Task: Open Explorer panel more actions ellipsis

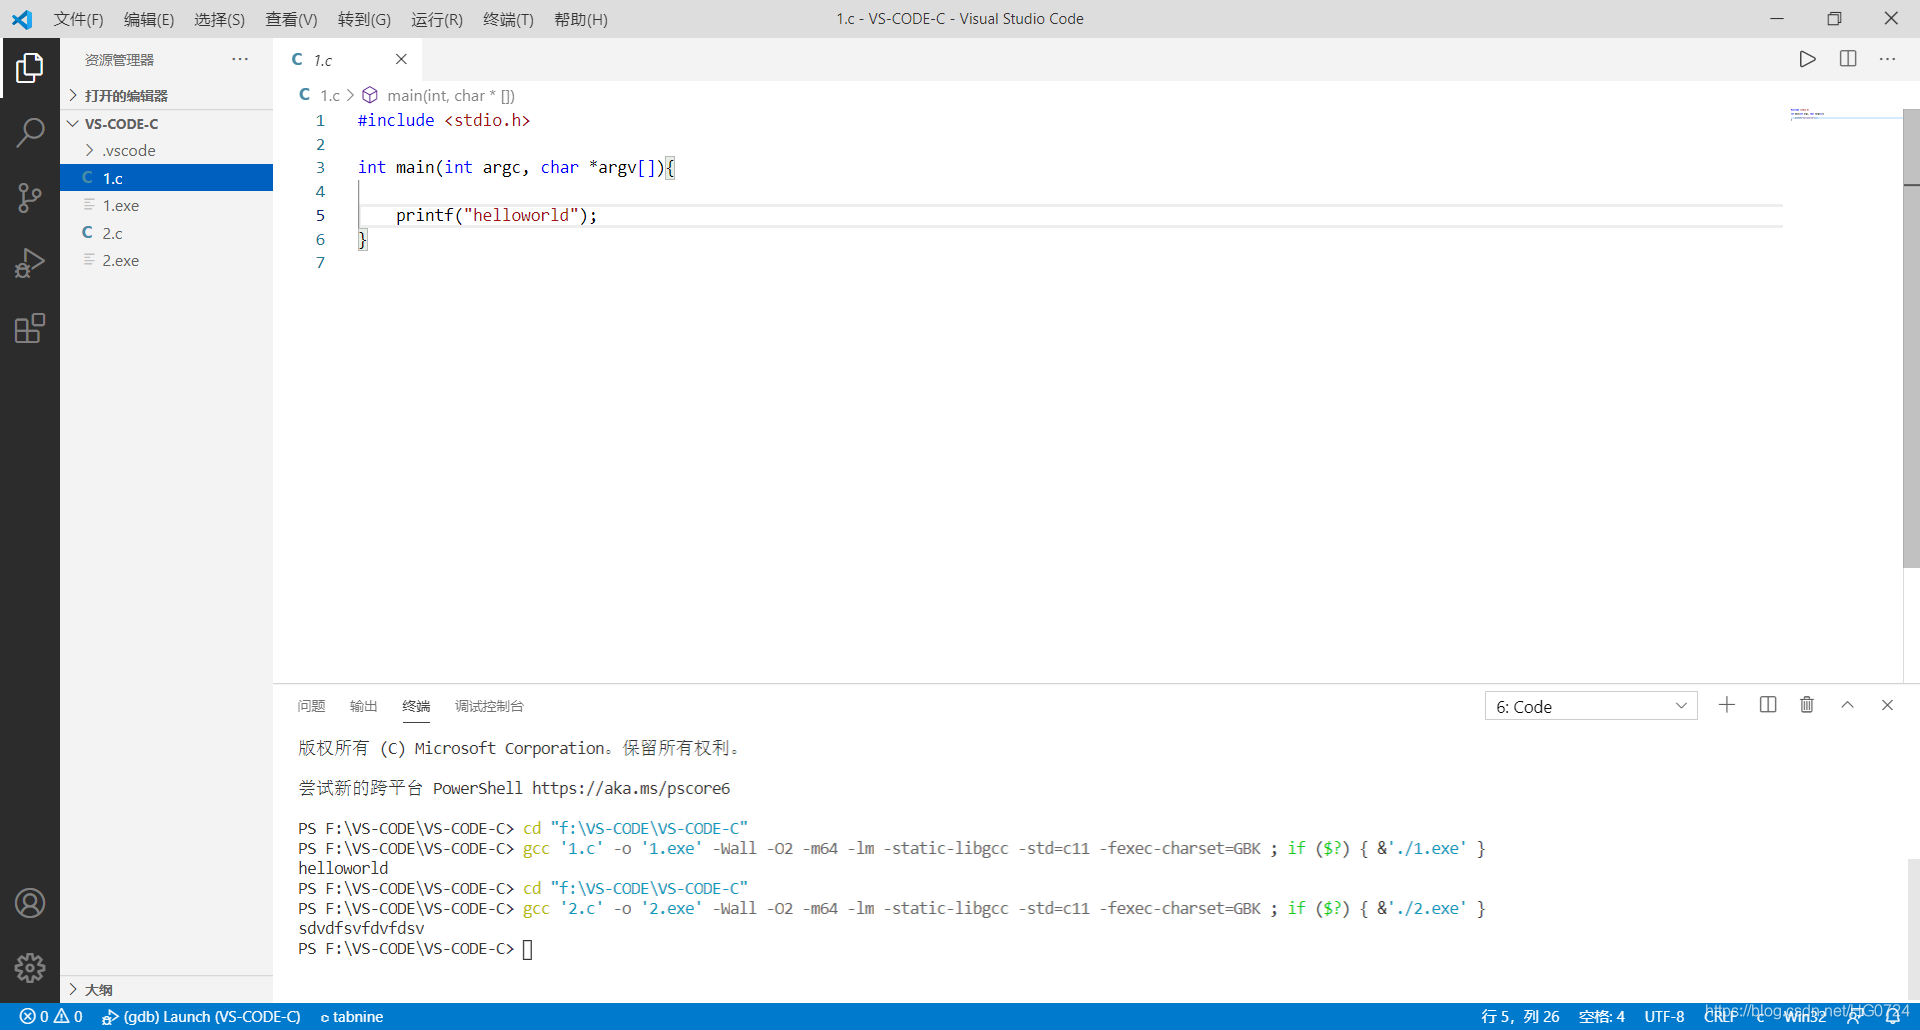Action: [240, 59]
